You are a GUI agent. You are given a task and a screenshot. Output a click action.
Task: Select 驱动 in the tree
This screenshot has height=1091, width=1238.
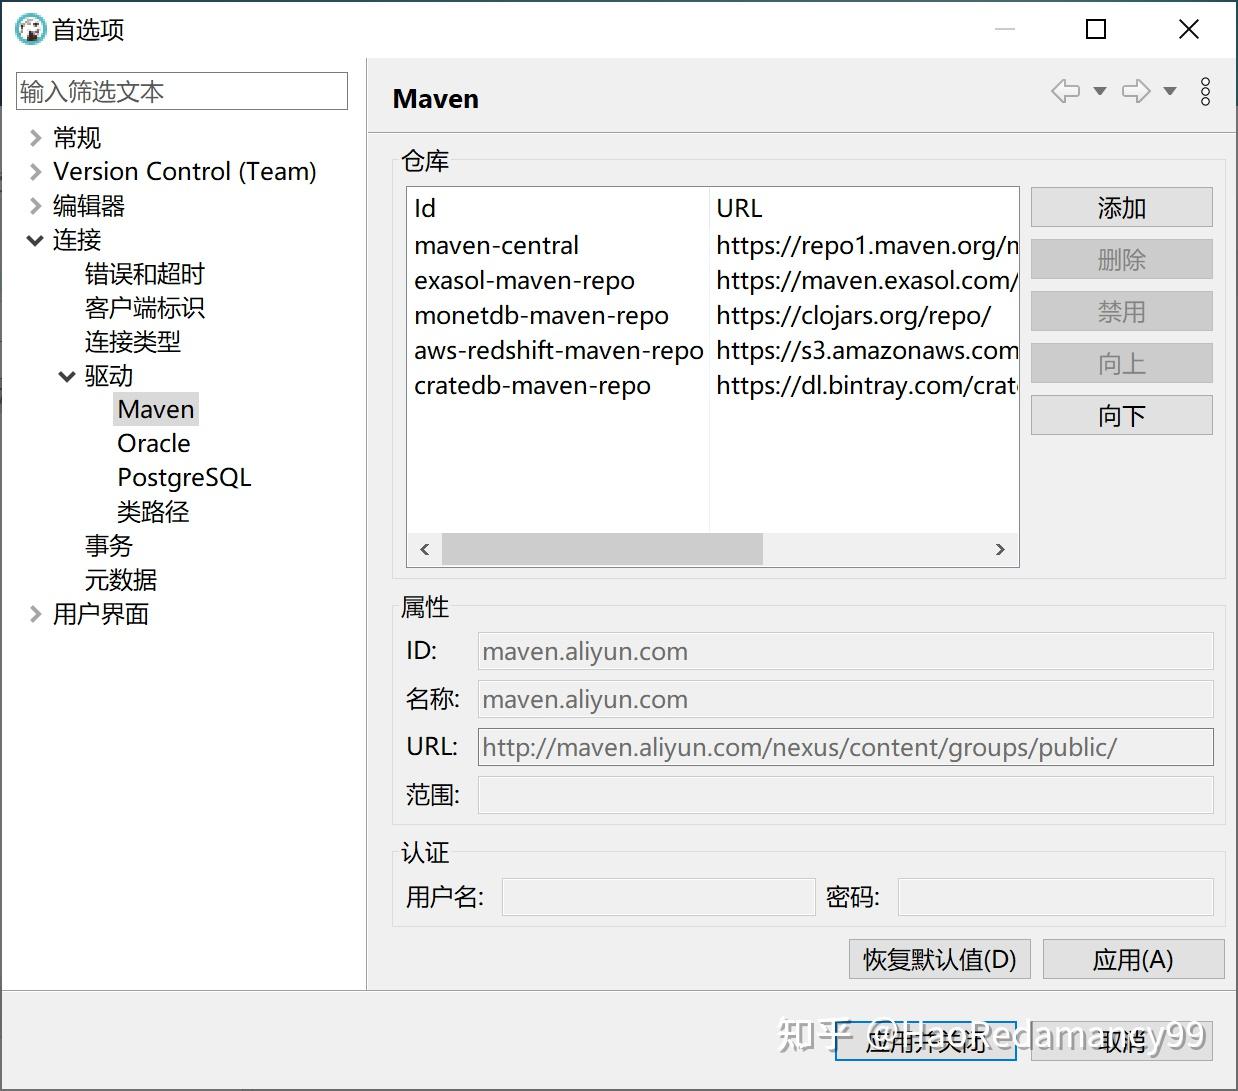[x=109, y=376]
